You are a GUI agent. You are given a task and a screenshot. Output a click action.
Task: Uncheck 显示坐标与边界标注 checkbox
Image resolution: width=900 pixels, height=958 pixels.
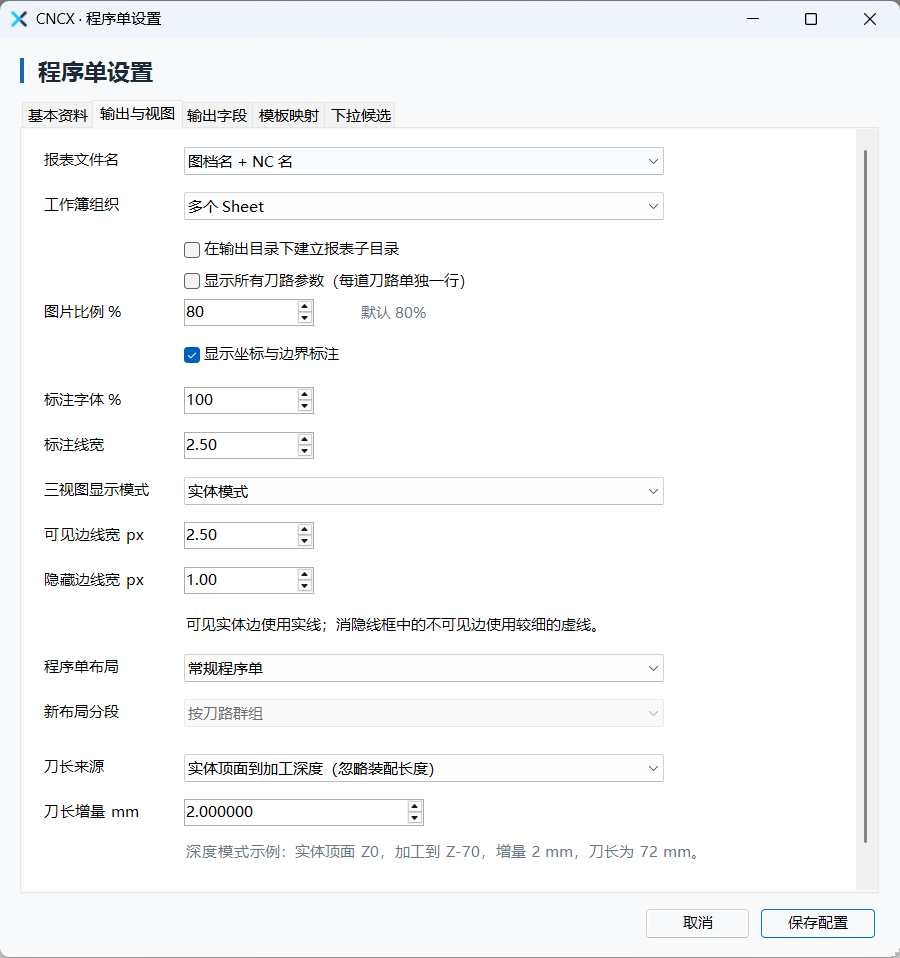pyautogui.click(x=192, y=355)
